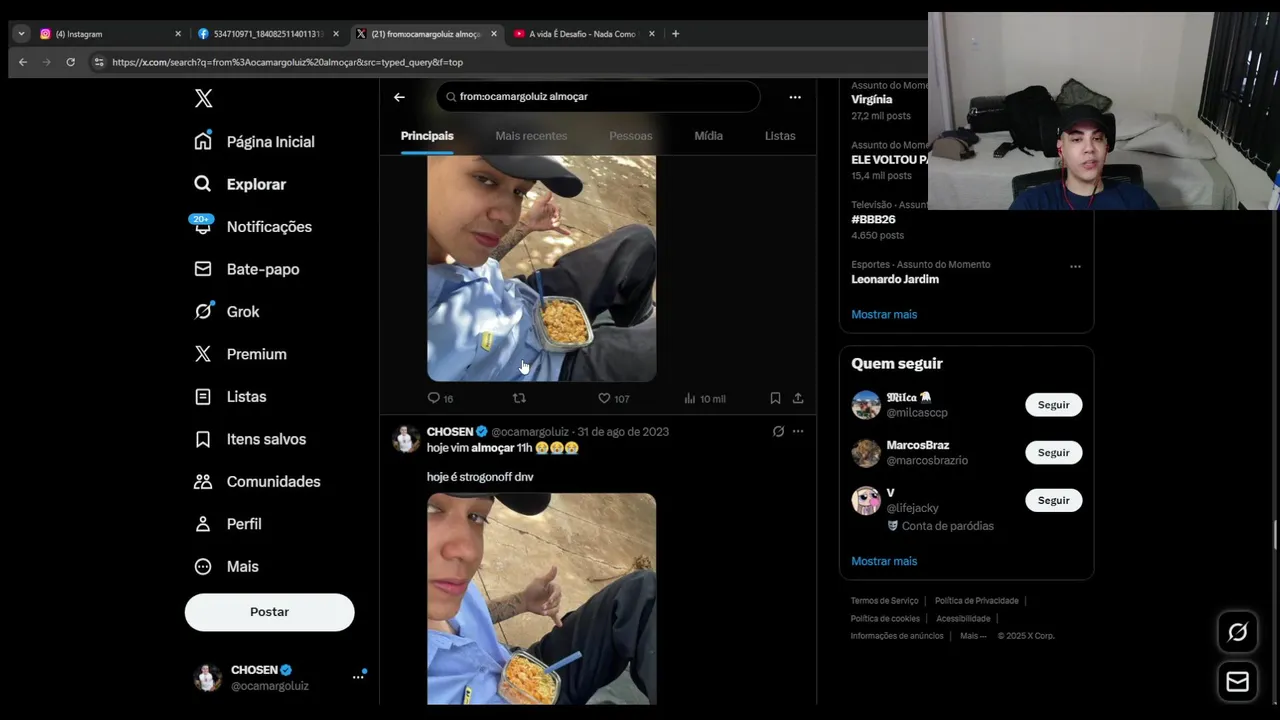Open the strogonoff lunch photo thumbnail
Image resolution: width=1280 pixels, height=720 pixels.
click(x=542, y=598)
